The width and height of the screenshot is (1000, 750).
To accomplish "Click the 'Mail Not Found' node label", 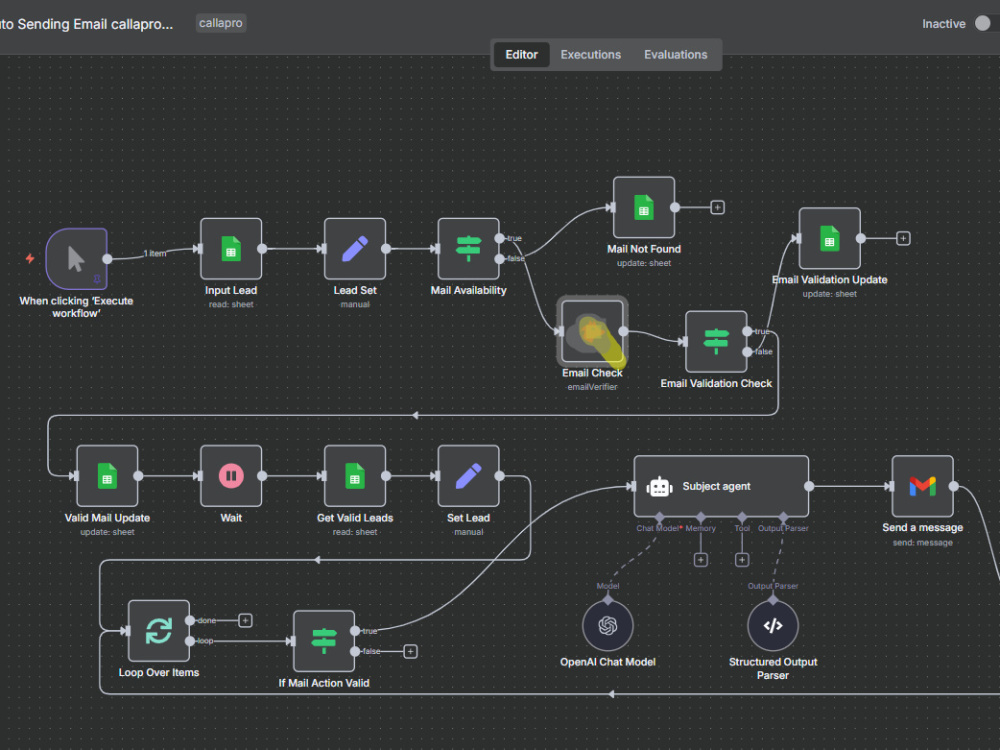I will 643,249.
